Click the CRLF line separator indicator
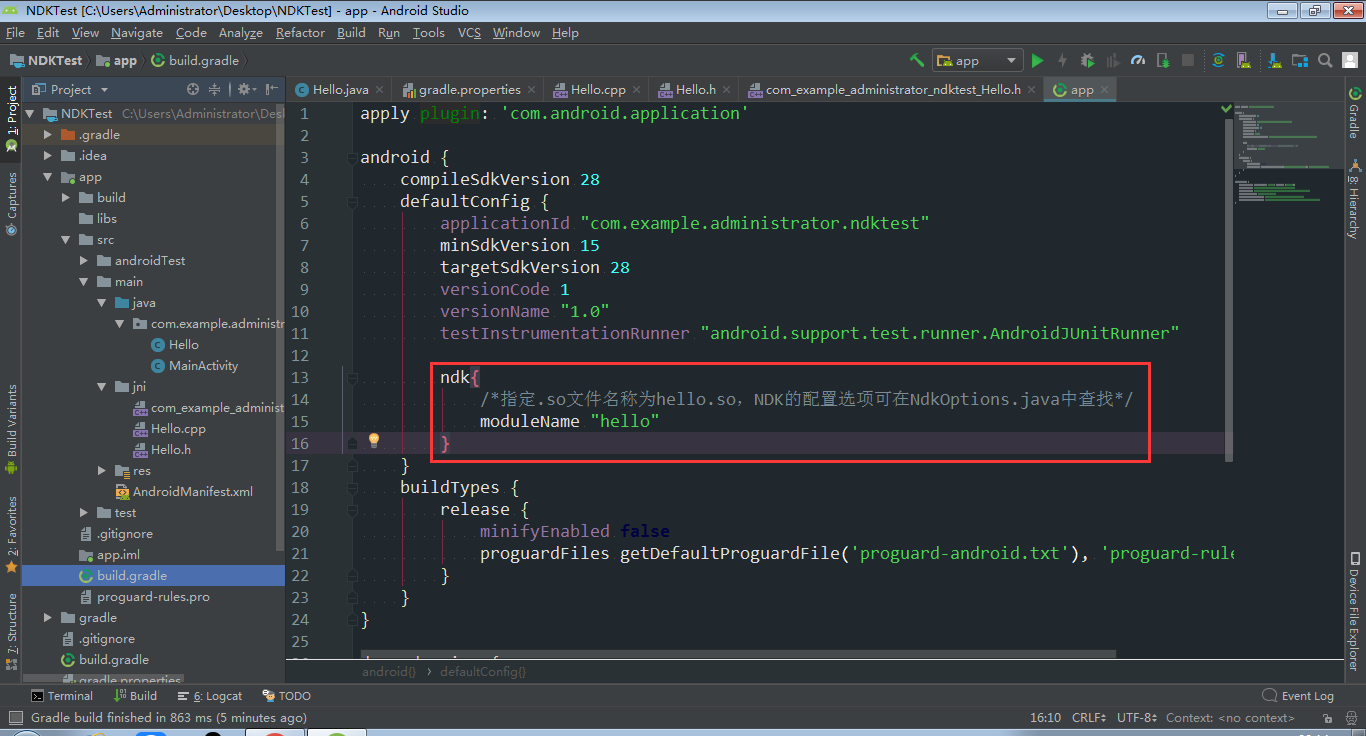 click(1089, 718)
